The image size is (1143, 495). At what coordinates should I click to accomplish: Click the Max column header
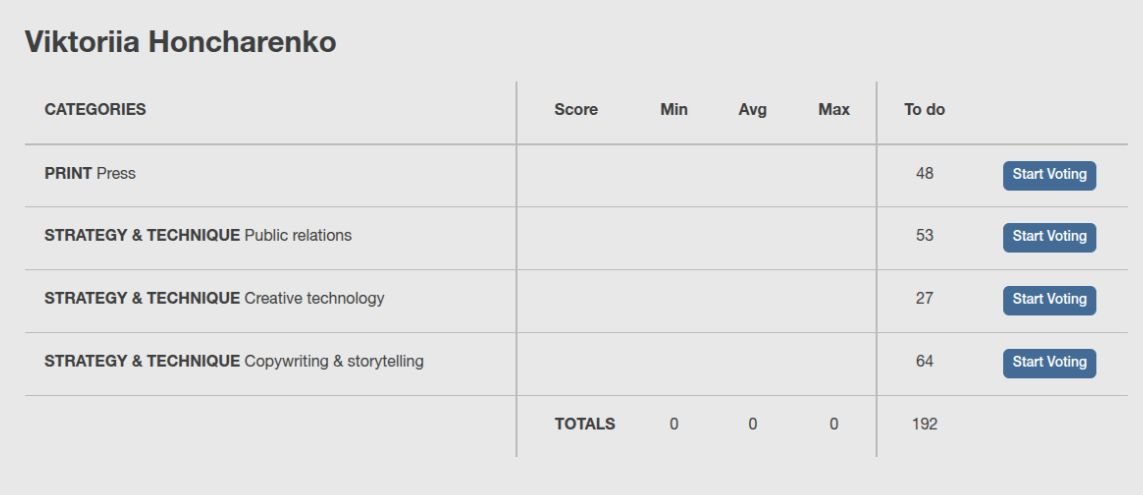click(x=834, y=109)
